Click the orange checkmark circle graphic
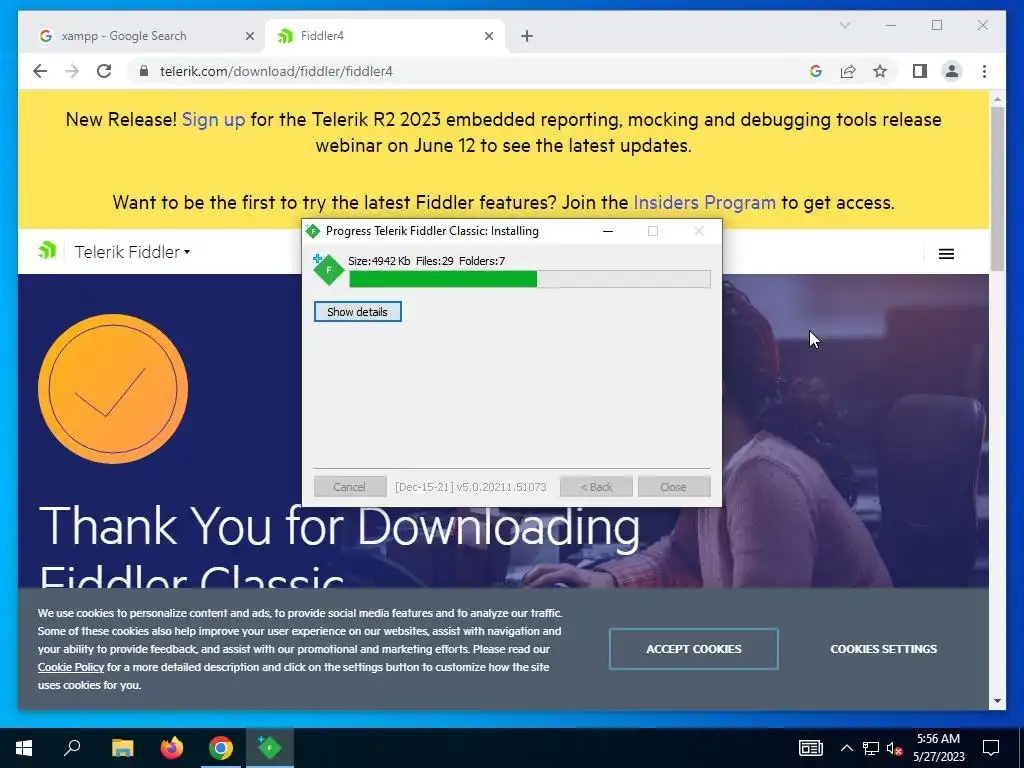The height and width of the screenshot is (768, 1024). click(x=113, y=389)
